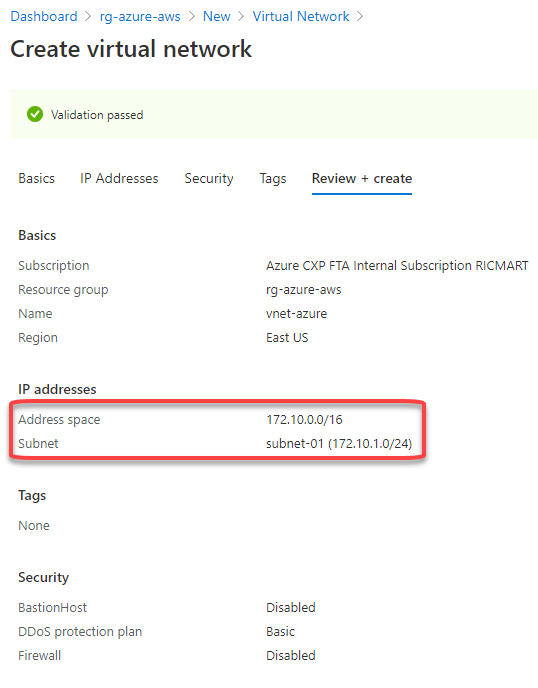
Task: Click the vnet-azure name value
Action: [x=296, y=314]
